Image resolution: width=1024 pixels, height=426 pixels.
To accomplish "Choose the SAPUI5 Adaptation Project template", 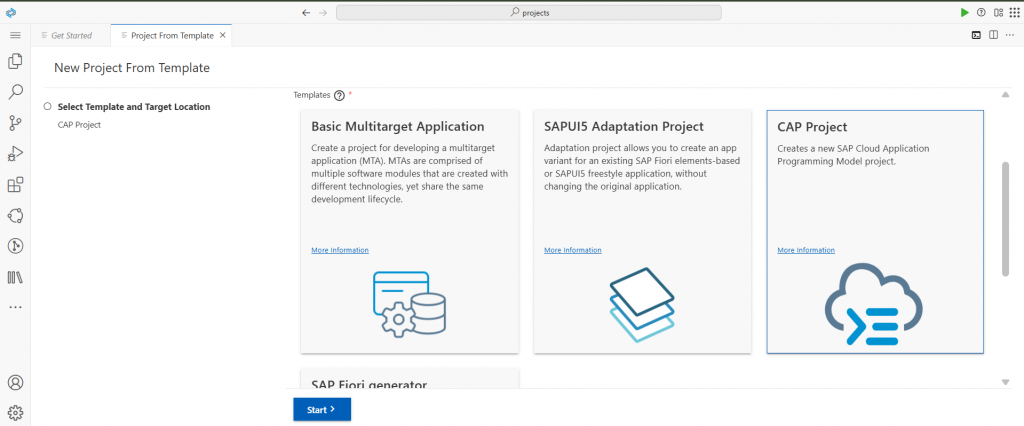I will [643, 232].
